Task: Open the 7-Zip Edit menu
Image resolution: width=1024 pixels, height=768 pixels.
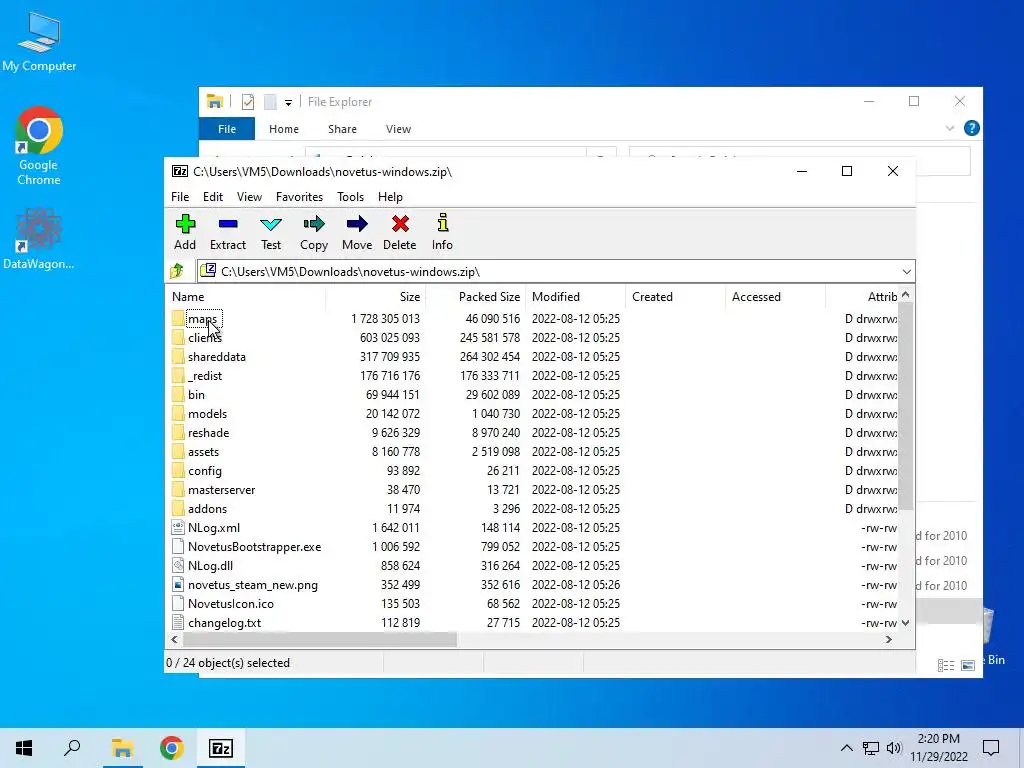Action: click(213, 197)
